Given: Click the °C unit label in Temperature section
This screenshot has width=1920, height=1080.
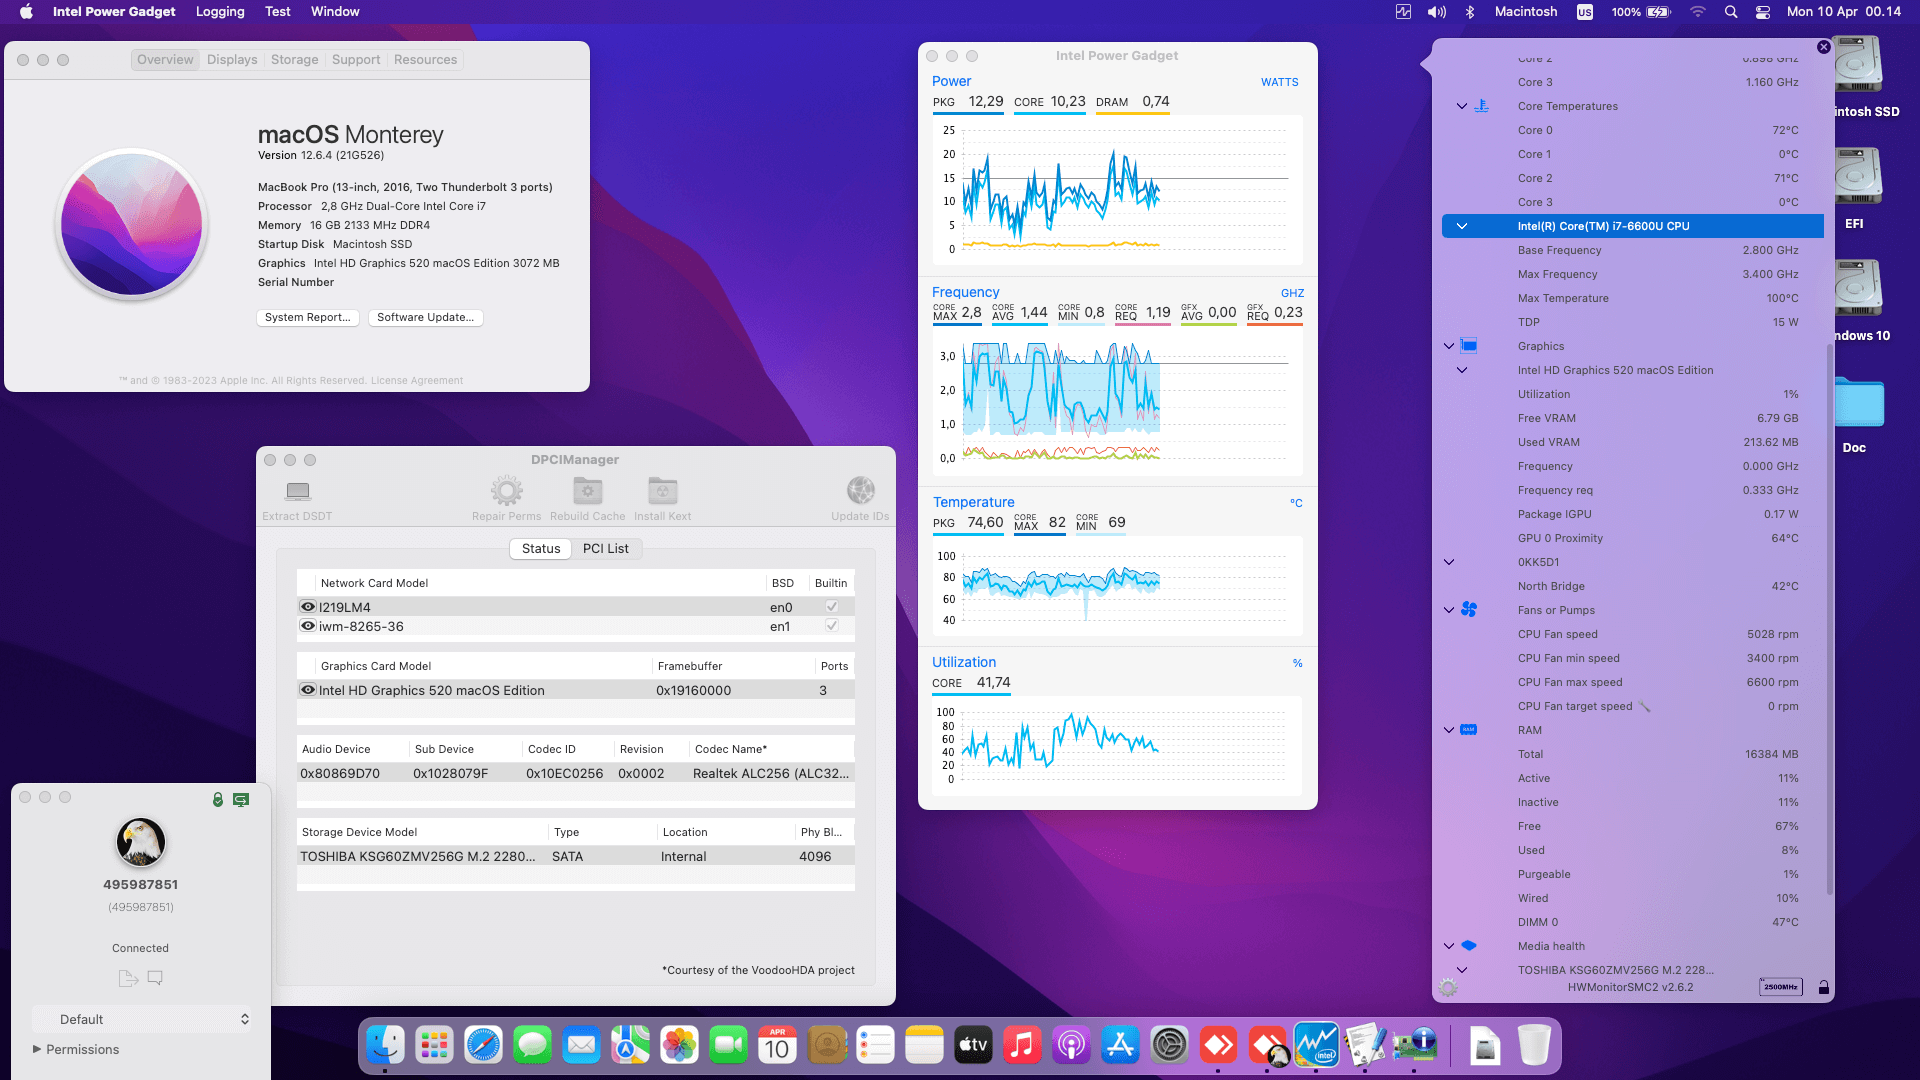Looking at the screenshot, I should click(x=1296, y=503).
